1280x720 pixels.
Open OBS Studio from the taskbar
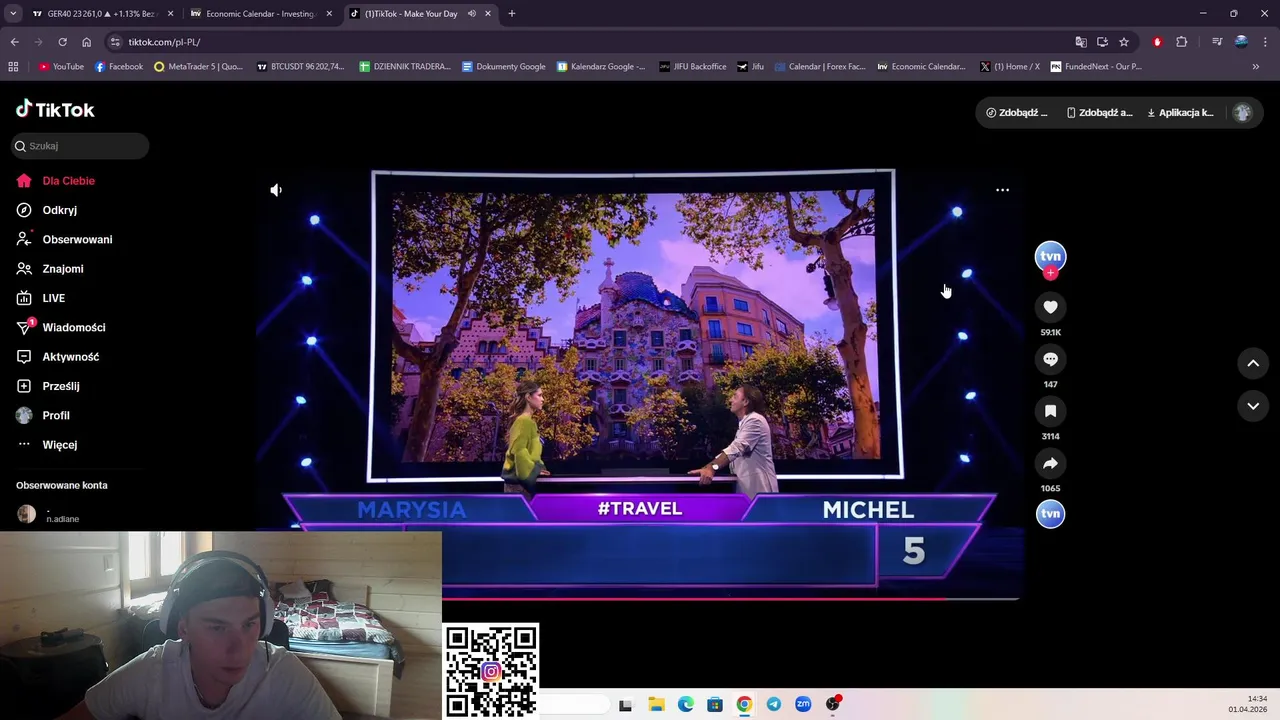pos(833,705)
